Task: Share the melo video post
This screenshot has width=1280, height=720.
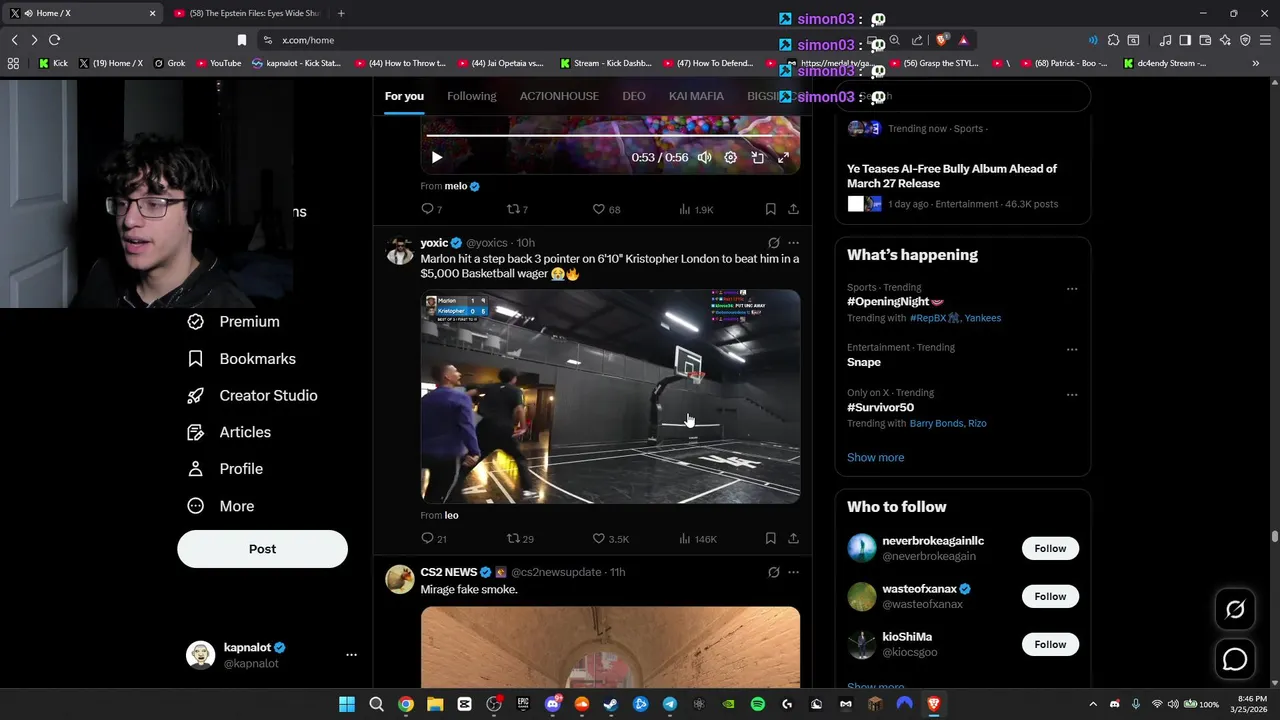Action: coord(793,209)
